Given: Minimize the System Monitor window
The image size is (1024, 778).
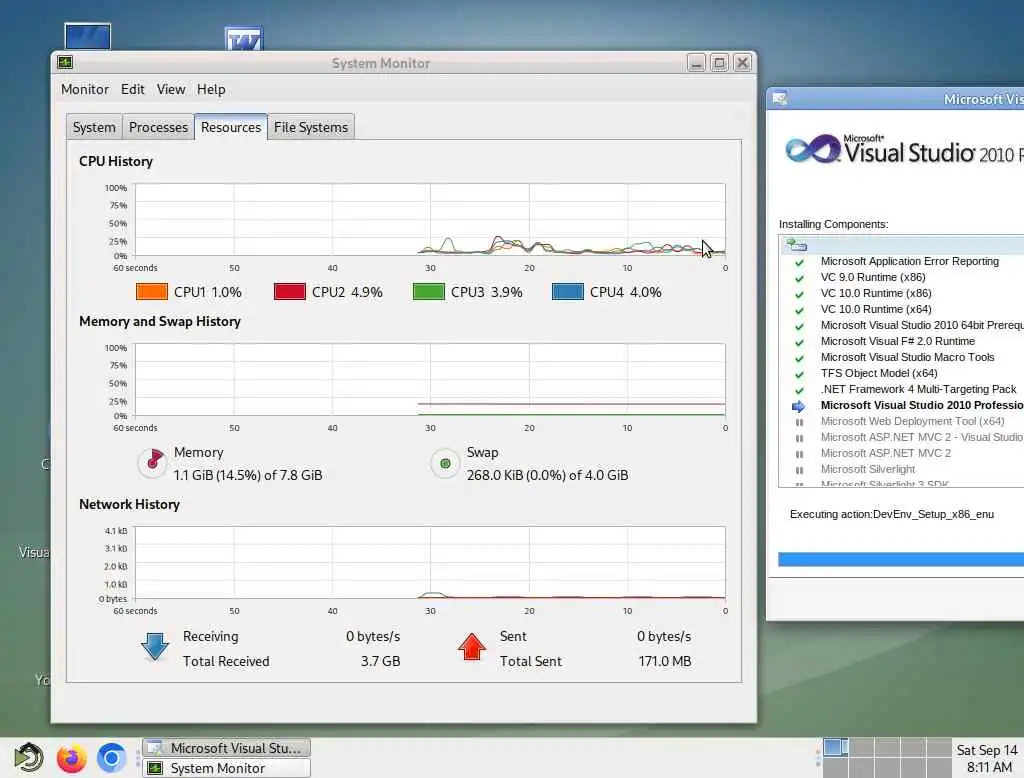Looking at the screenshot, I should [x=696, y=63].
